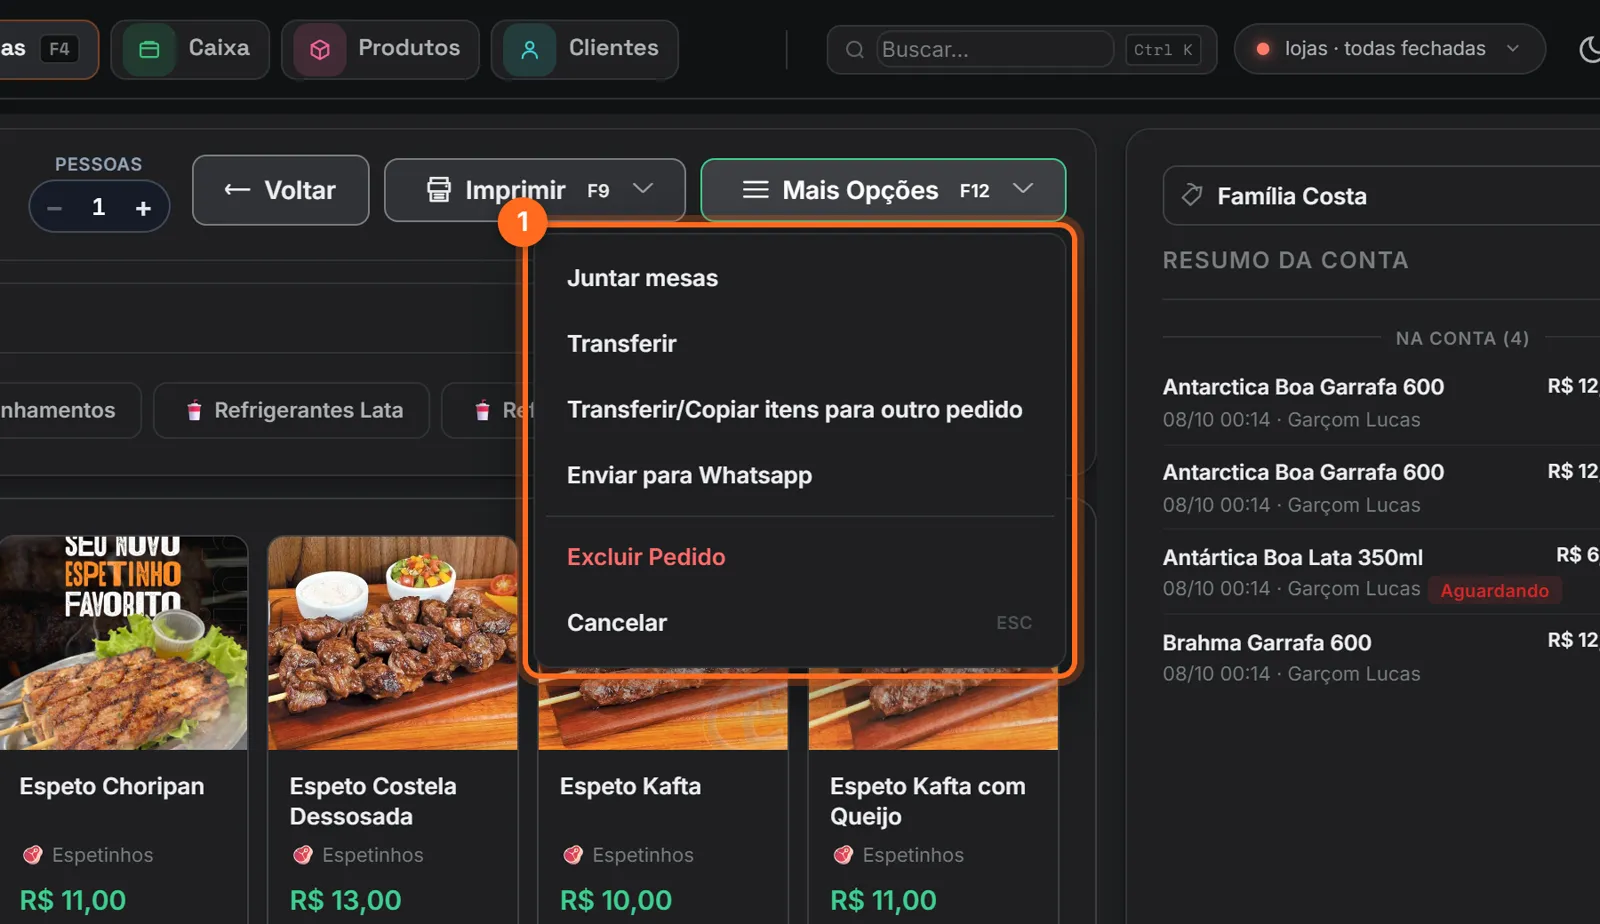Click the Família Costa name field
1600x924 pixels.
(1382, 196)
